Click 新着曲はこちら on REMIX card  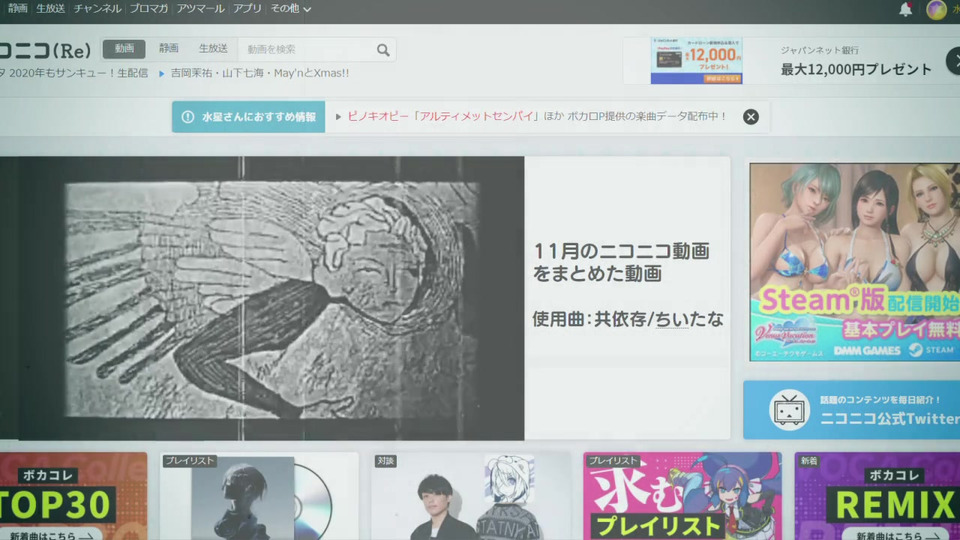pos(898,536)
